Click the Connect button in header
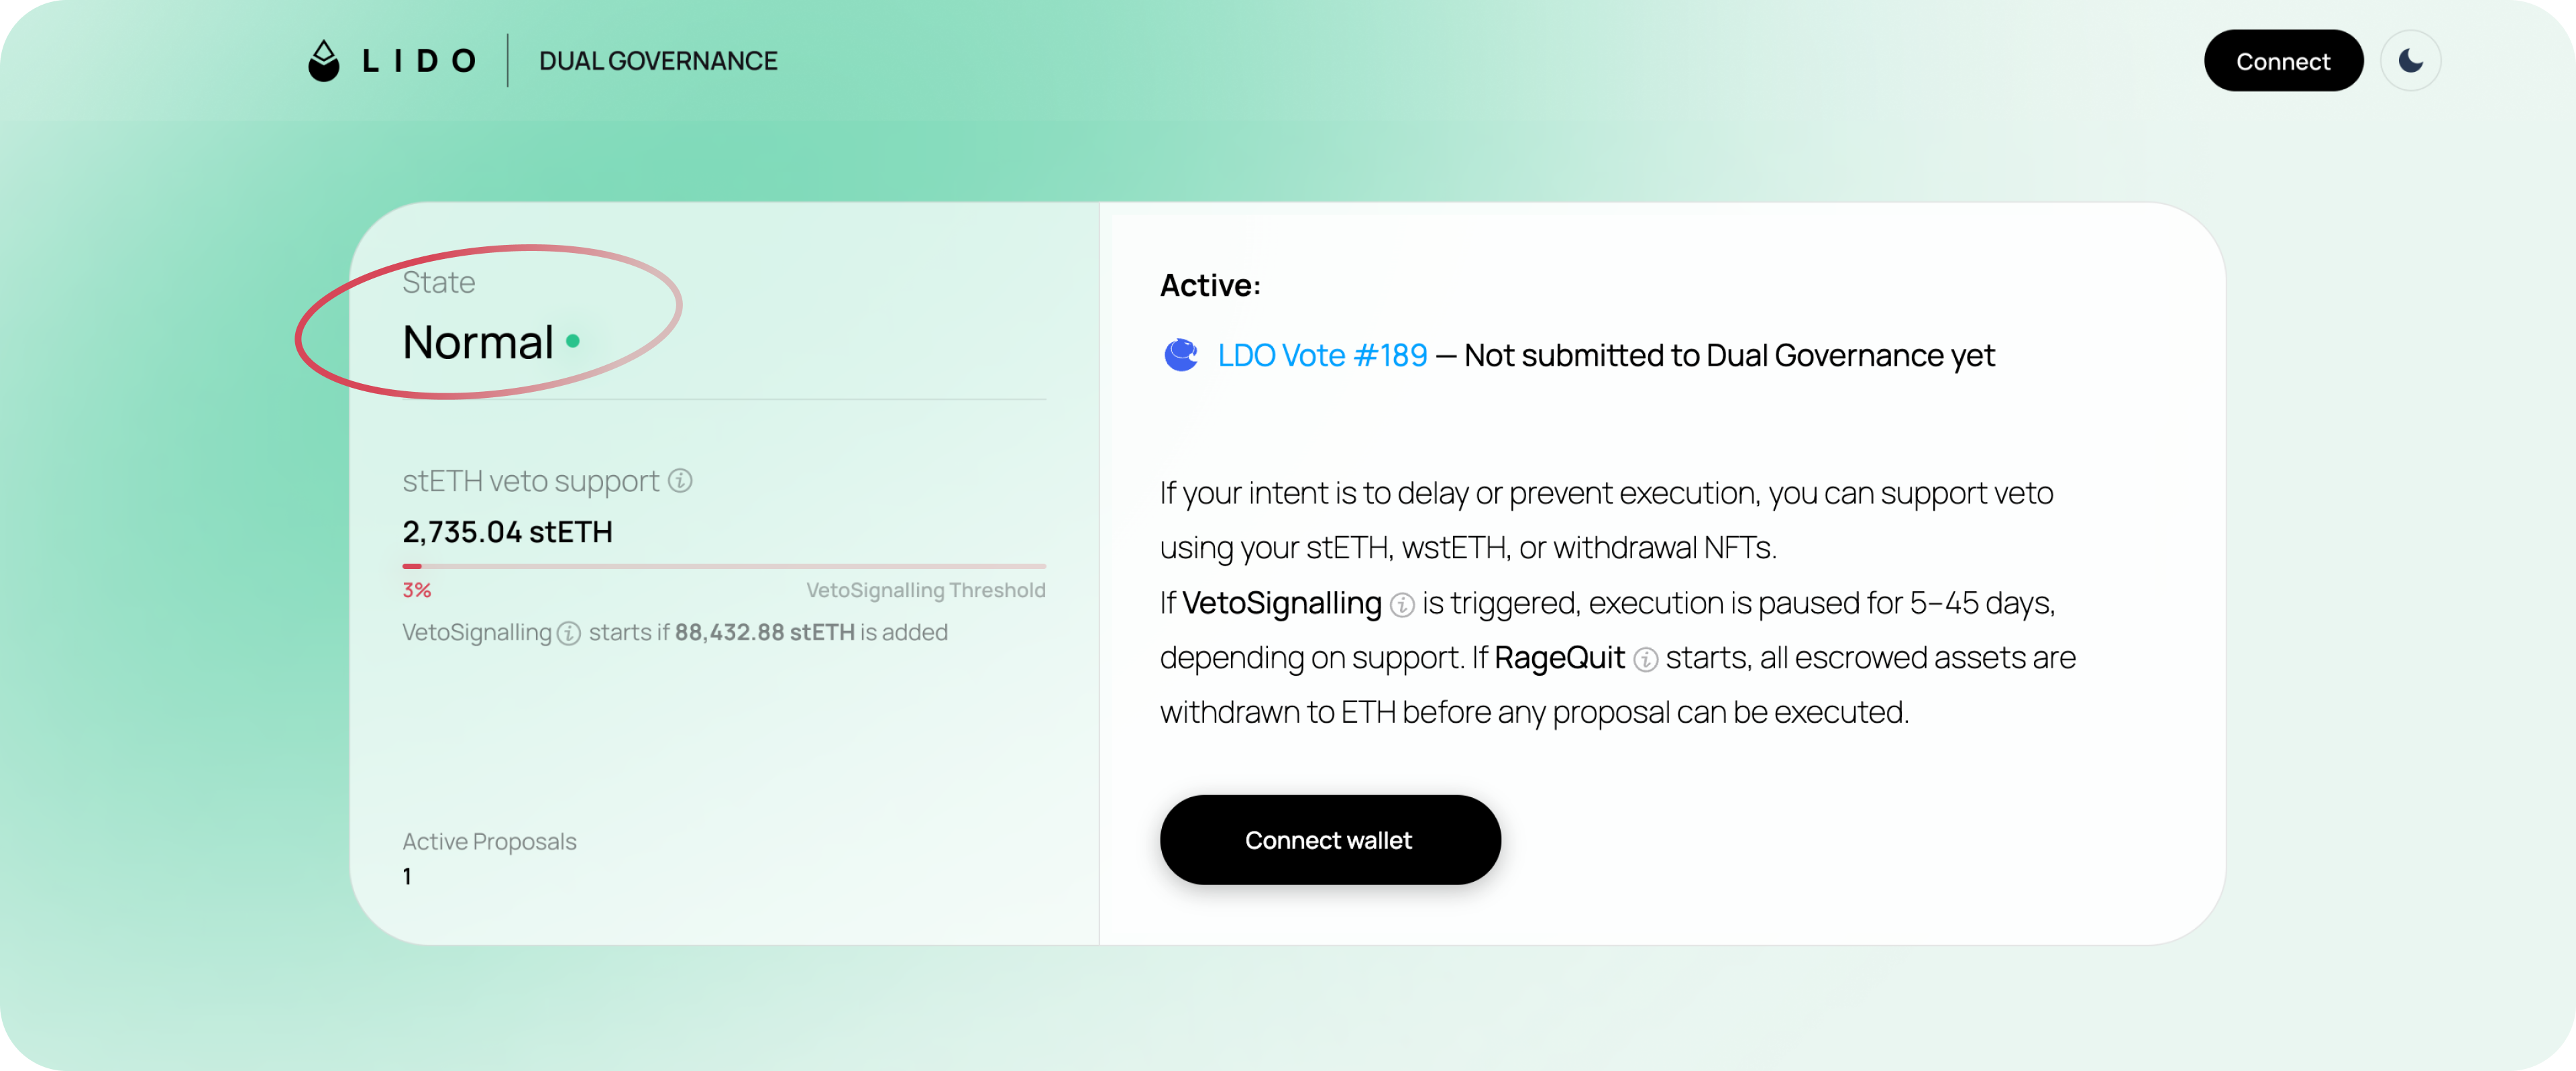The height and width of the screenshot is (1071, 2576). (2283, 61)
